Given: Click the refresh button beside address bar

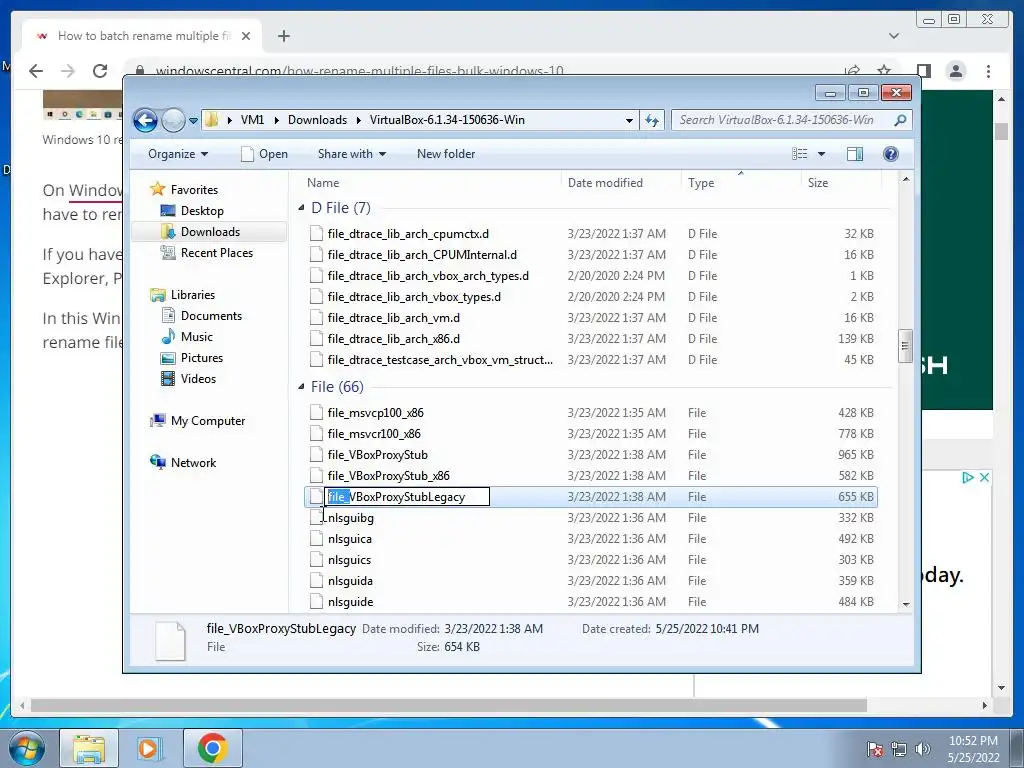Looking at the screenshot, I should click(652, 120).
